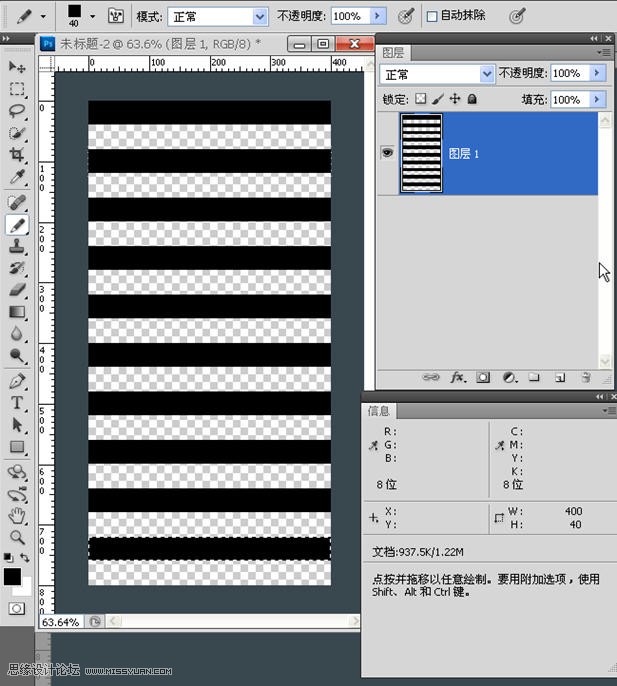Viewport: 617px width, 686px height.
Task: Click the Layer 1 thumbnail
Action: click(x=421, y=153)
